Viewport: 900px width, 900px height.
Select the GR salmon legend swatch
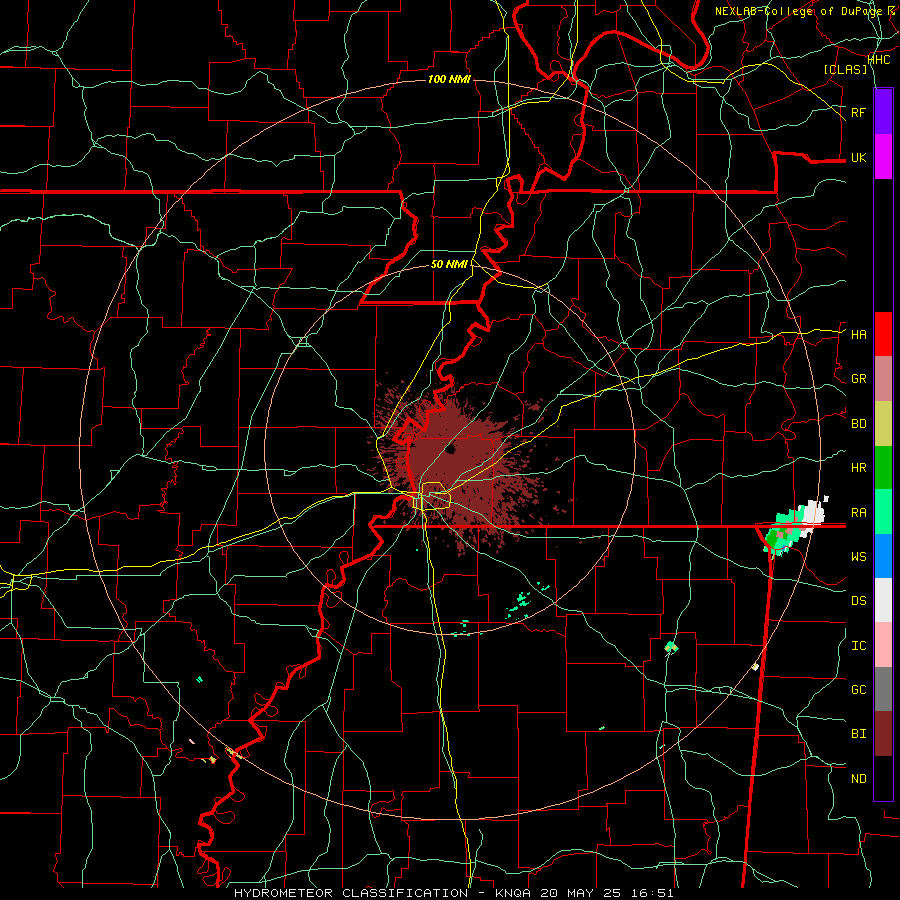pos(883,378)
